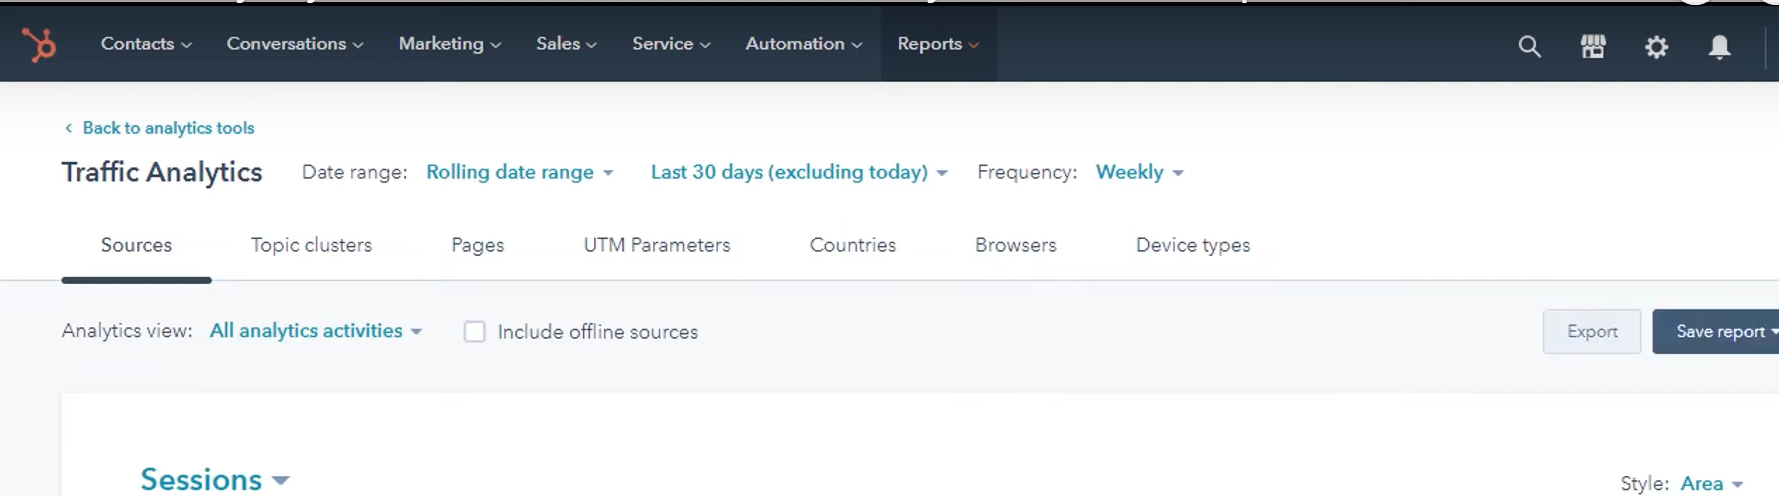Click the Export button
This screenshot has width=1779, height=496.
coord(1592,331)
